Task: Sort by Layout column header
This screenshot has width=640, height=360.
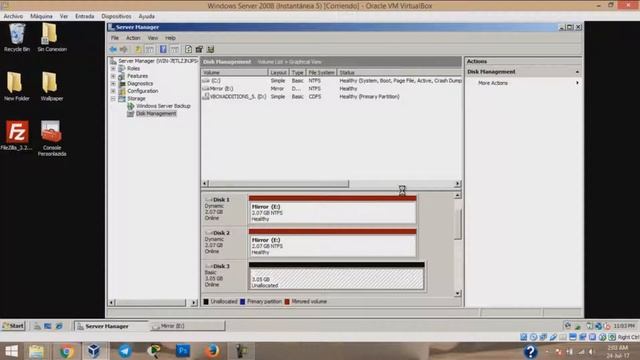Action: pos(278,72)
